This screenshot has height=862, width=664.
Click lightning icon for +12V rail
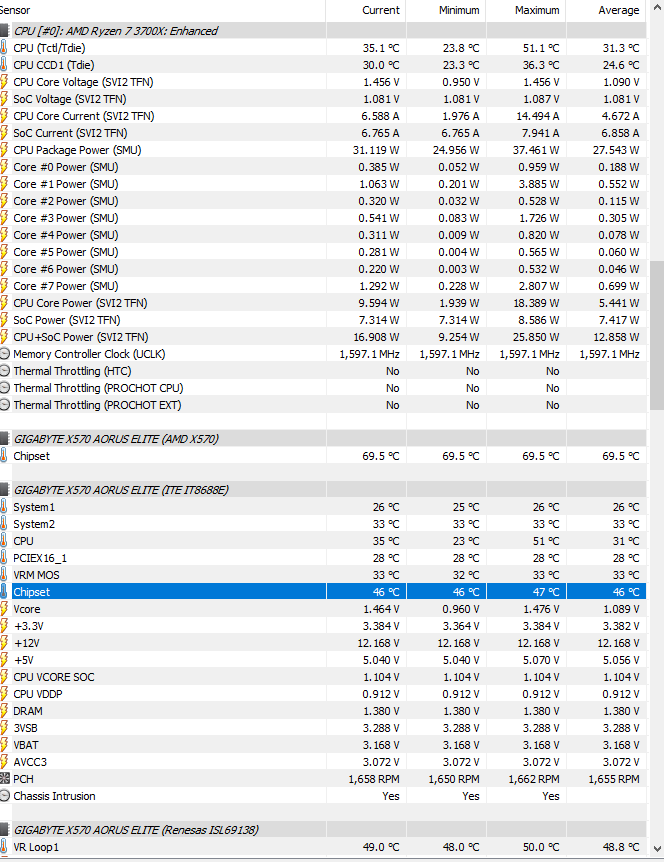pos(4,643)
